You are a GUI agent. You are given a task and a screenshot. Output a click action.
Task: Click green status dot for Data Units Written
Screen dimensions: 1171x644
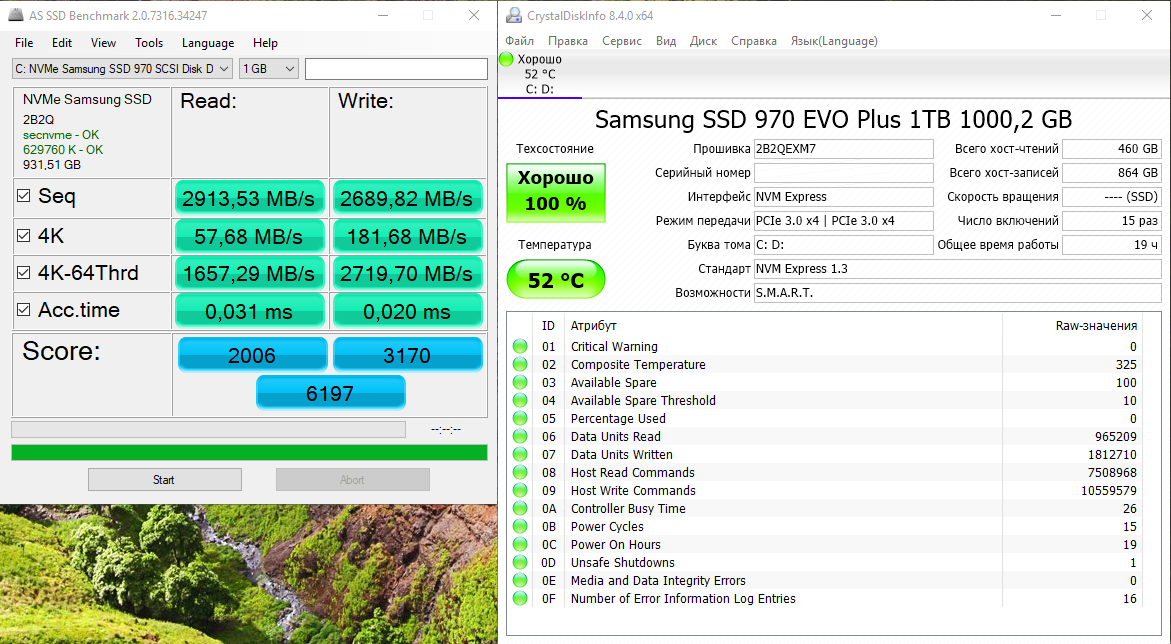(520, 454)
